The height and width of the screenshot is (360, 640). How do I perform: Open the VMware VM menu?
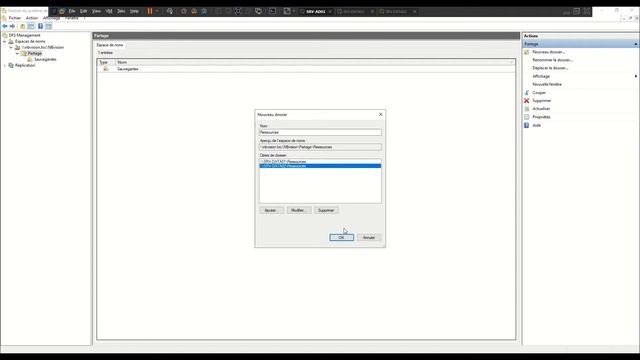109,11
